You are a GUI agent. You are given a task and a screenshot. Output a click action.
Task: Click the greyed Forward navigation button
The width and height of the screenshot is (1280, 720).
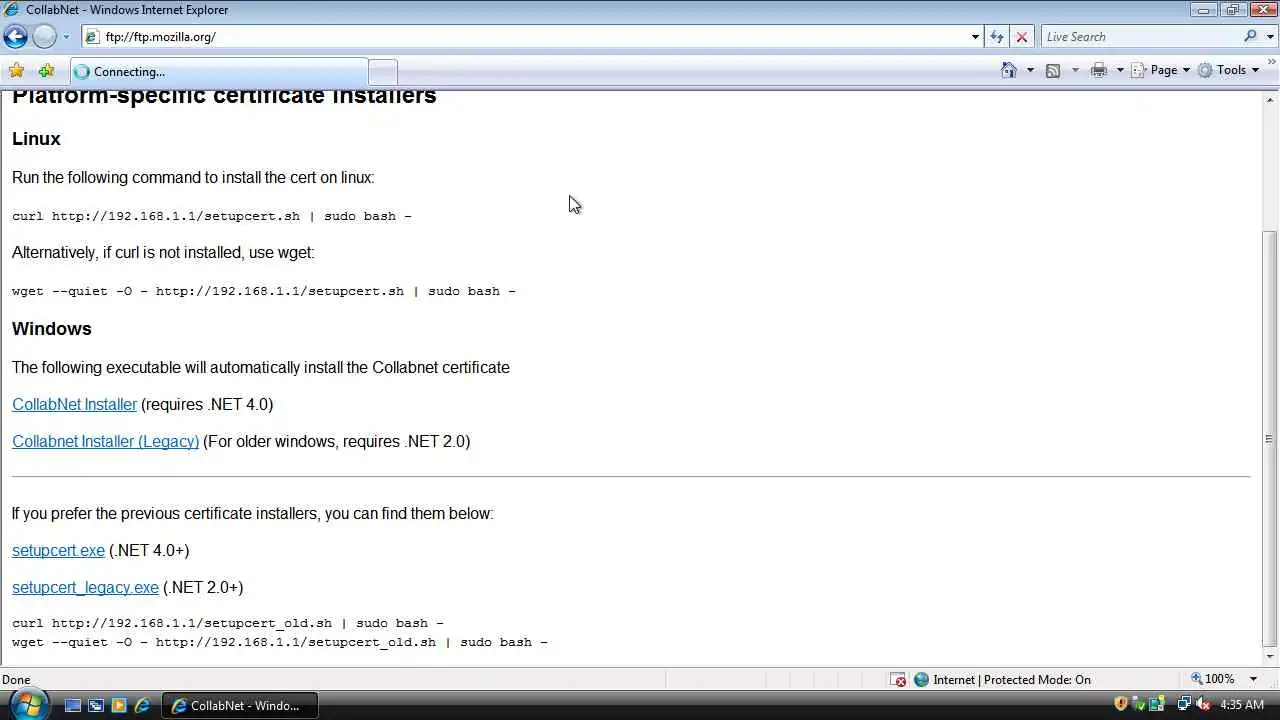pos(44,37)
